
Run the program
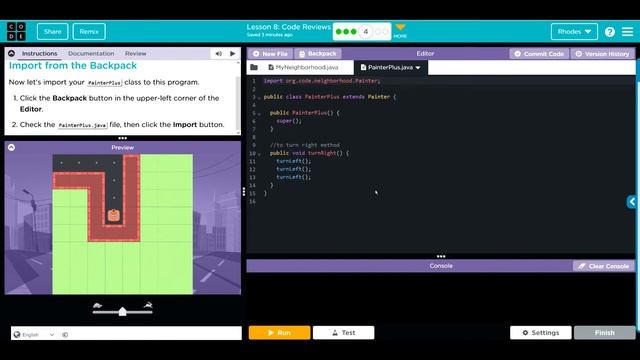coord(280,333)
